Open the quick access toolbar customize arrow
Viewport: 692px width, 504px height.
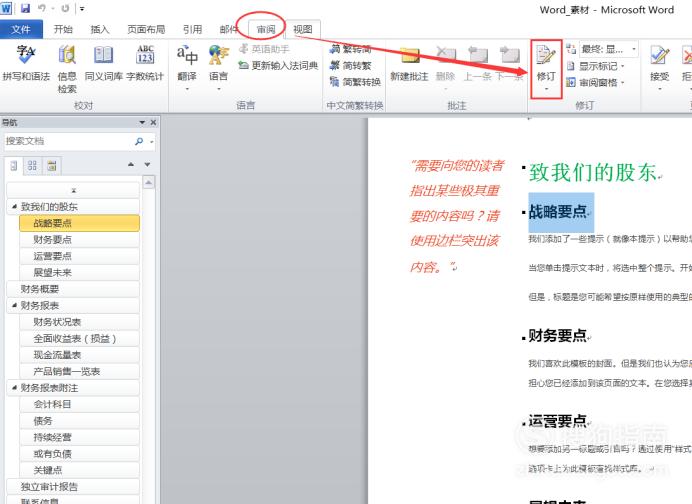[x=82, y=8]
